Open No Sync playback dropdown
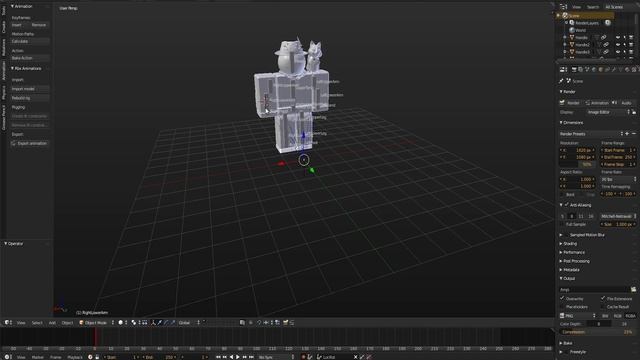The width and height of the screenshot is (640, 360). 276,357
